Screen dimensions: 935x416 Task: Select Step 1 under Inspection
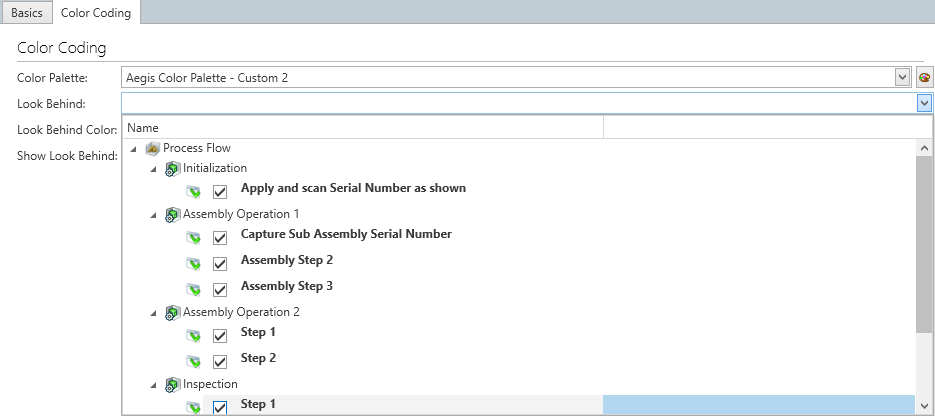coord(258,404)
